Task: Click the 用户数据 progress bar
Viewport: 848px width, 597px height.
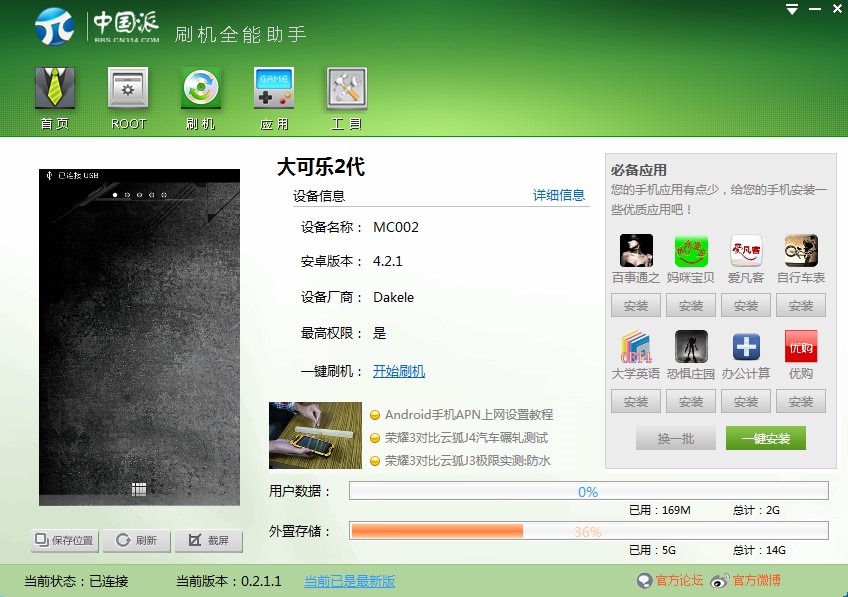Action: 589,491
